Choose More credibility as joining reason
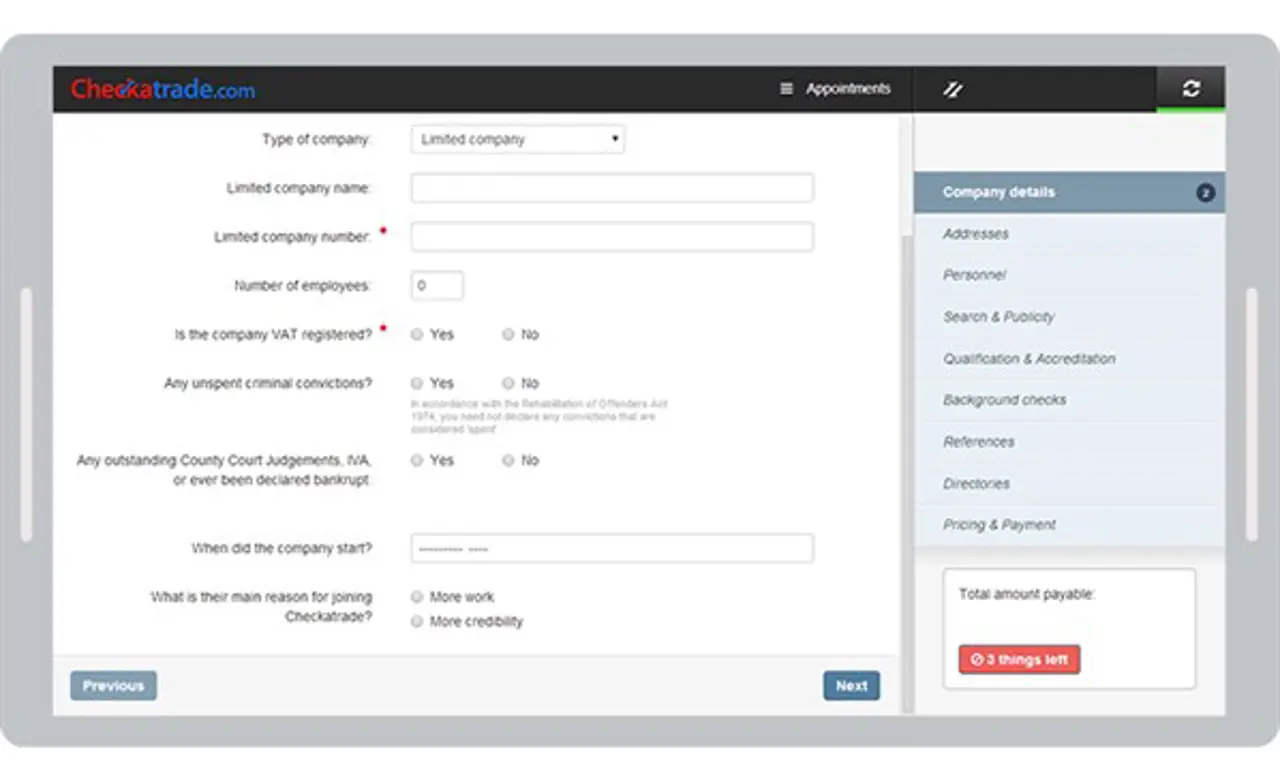 click(x=418, y=621)
